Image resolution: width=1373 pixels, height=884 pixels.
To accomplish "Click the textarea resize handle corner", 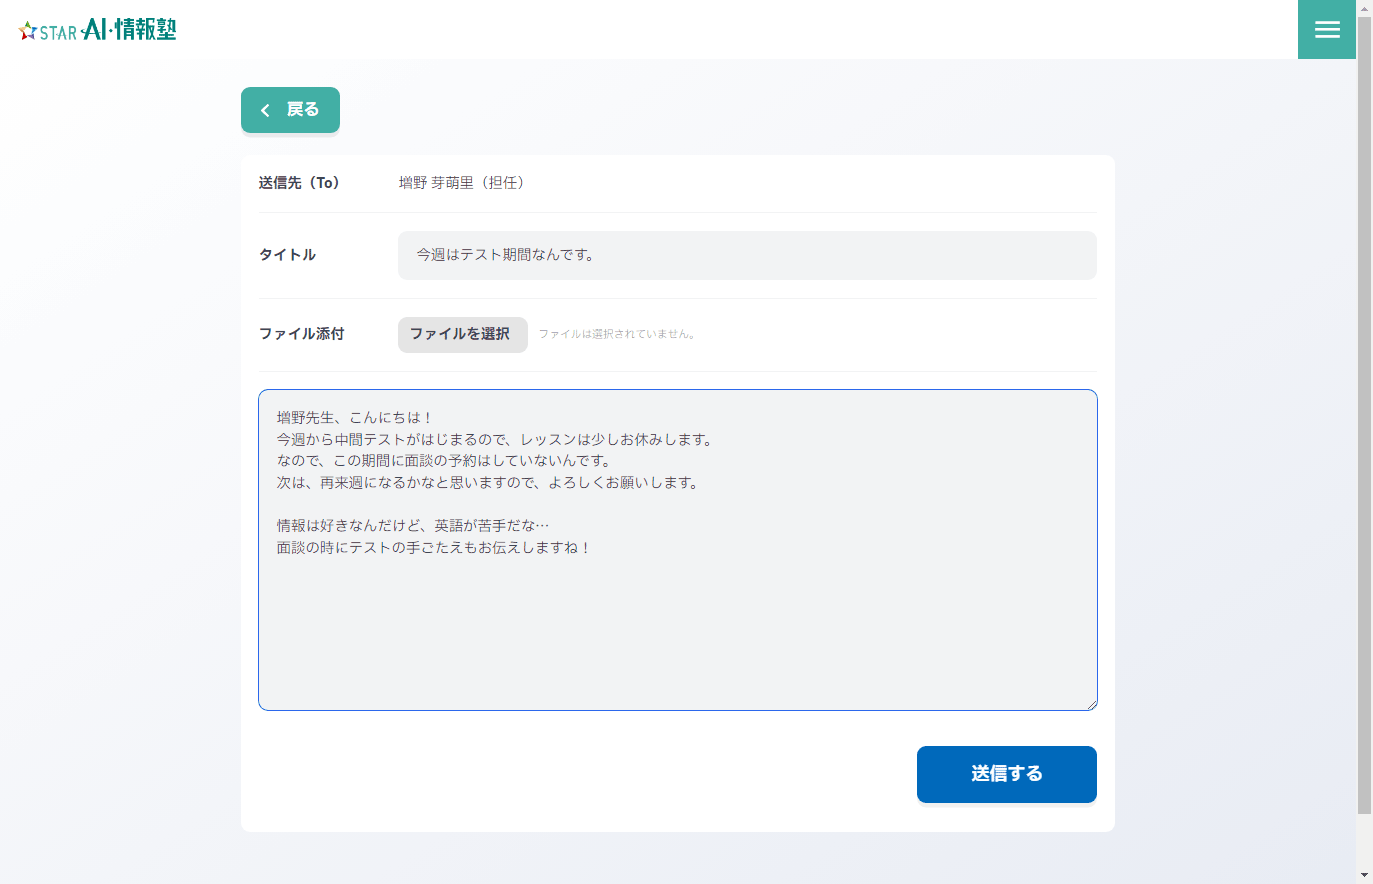I will pos(1091,704).
